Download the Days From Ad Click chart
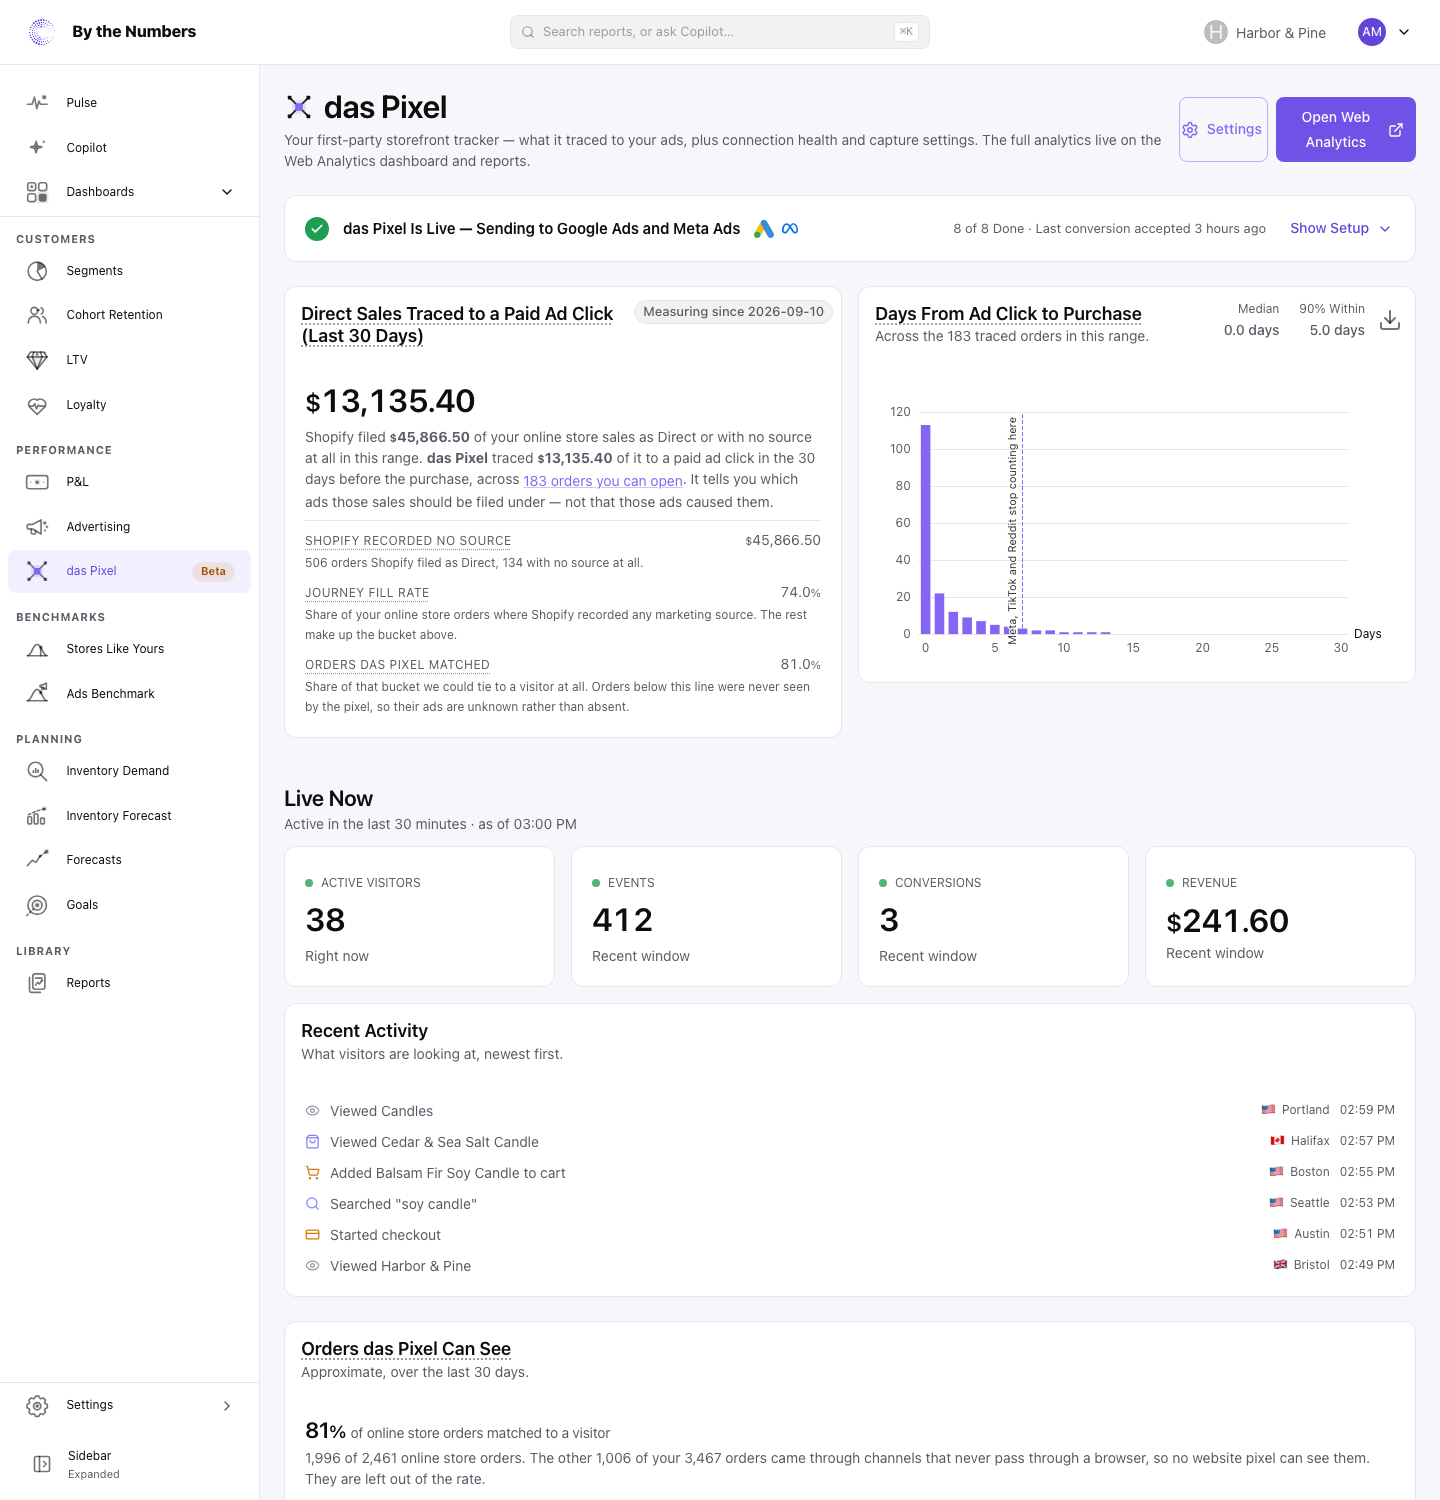Image resolution: width=1440 pixels, height=1500 pixels. (x=1390, y=320)
